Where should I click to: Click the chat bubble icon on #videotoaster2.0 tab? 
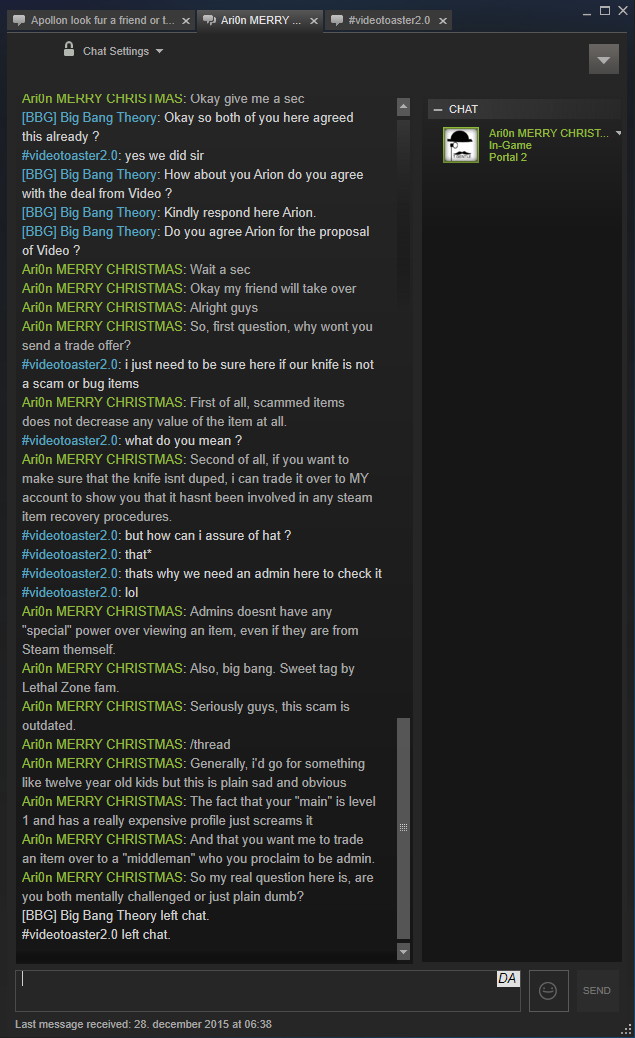pyautogui.click(x=337, y=21)
